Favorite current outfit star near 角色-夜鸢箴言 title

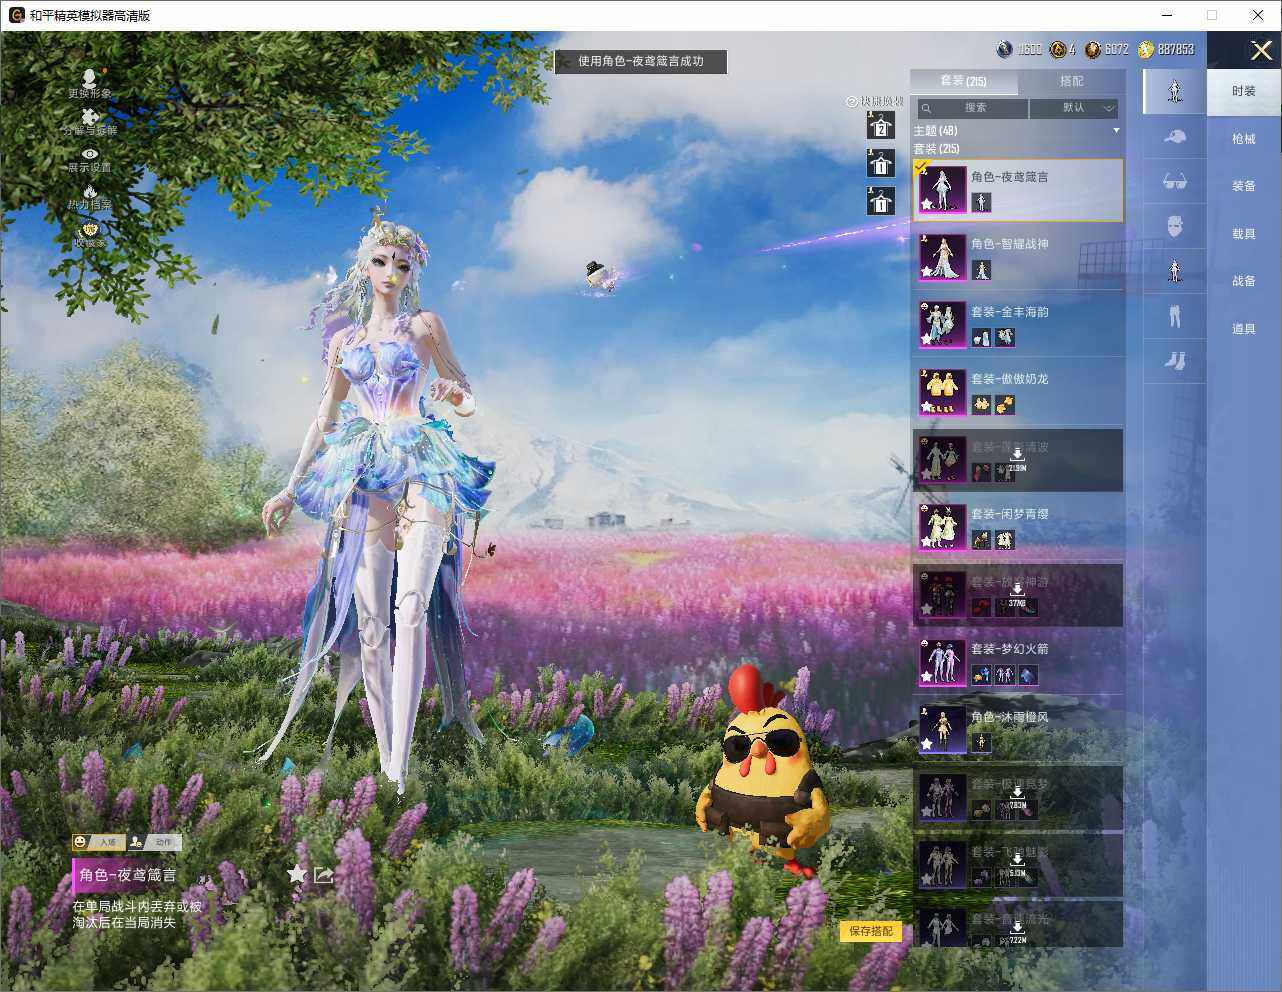point(297,874)
